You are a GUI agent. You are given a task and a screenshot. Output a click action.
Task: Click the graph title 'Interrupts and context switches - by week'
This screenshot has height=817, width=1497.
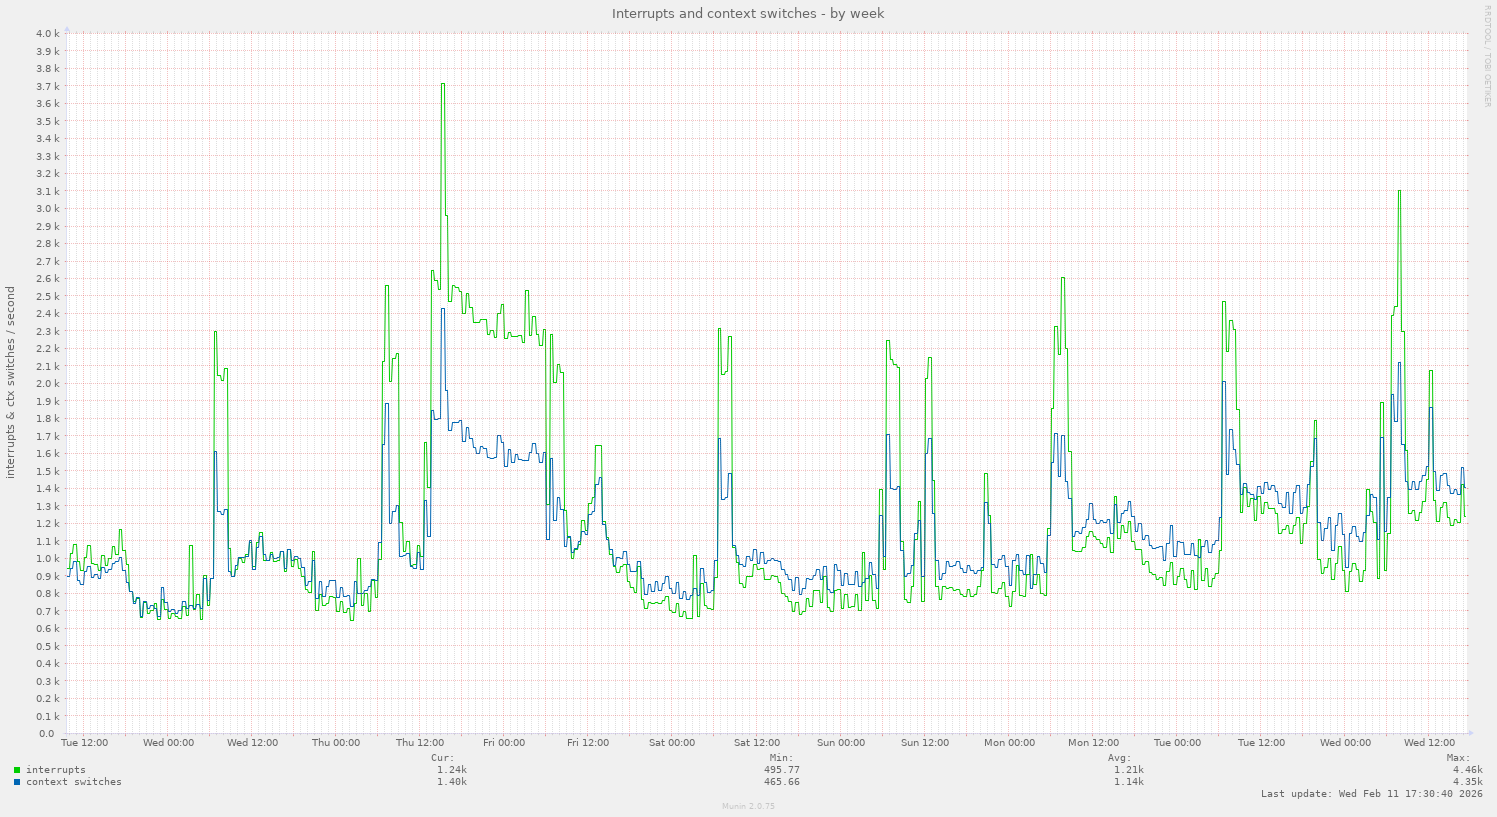tap(748, 13)
